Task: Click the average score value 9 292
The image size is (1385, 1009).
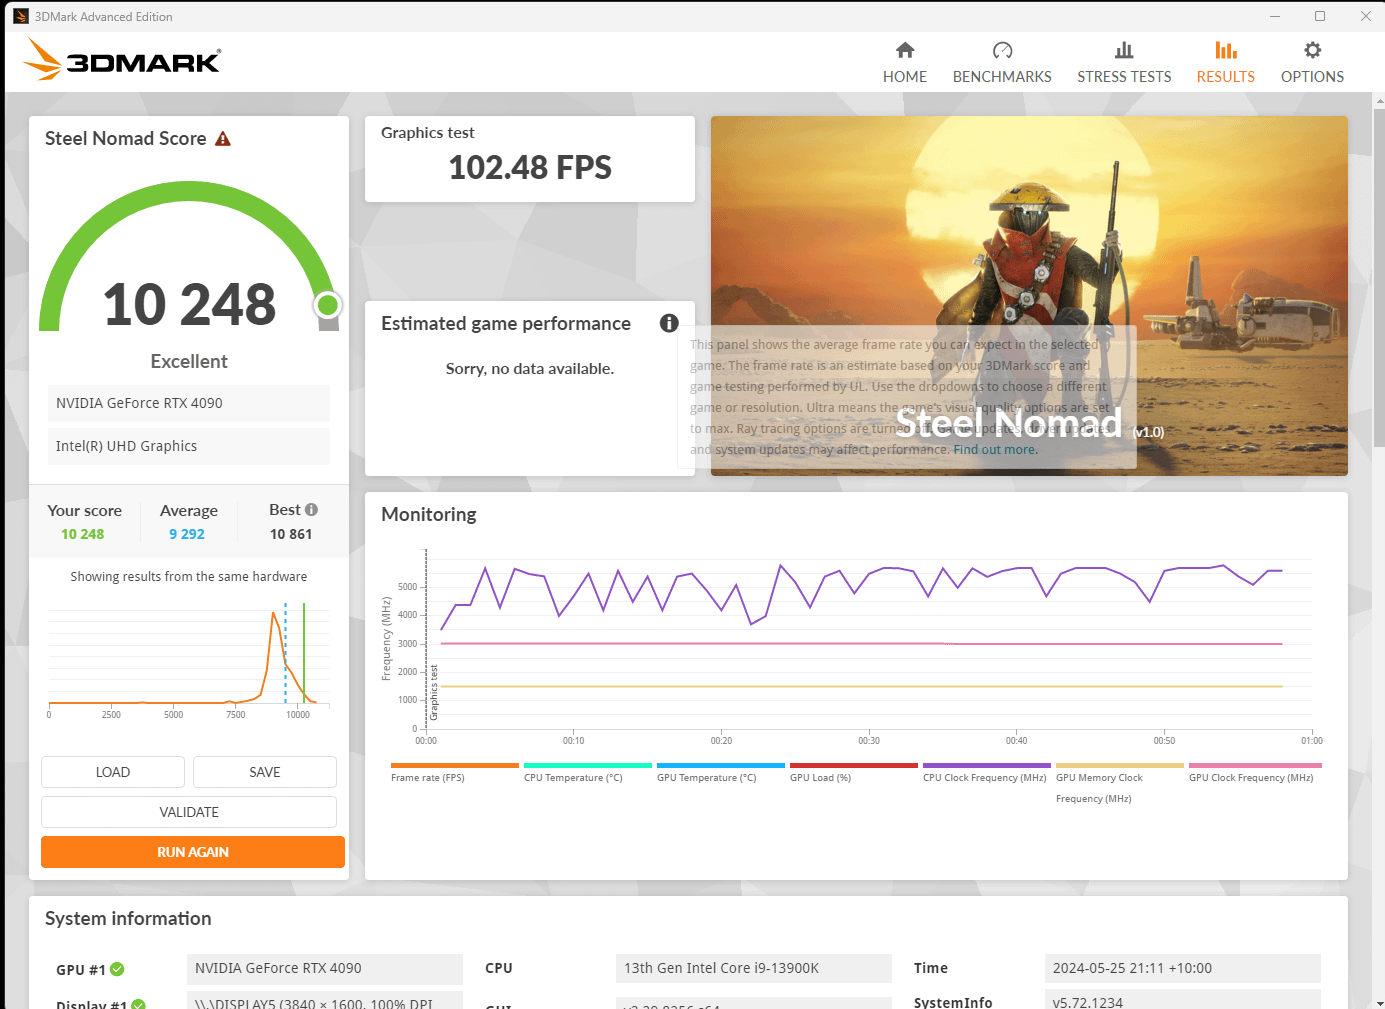Action: (187, 534)
